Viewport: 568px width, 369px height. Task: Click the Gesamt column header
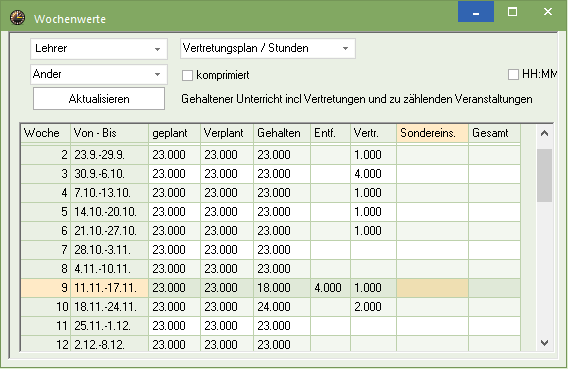[x=494, y=133]
